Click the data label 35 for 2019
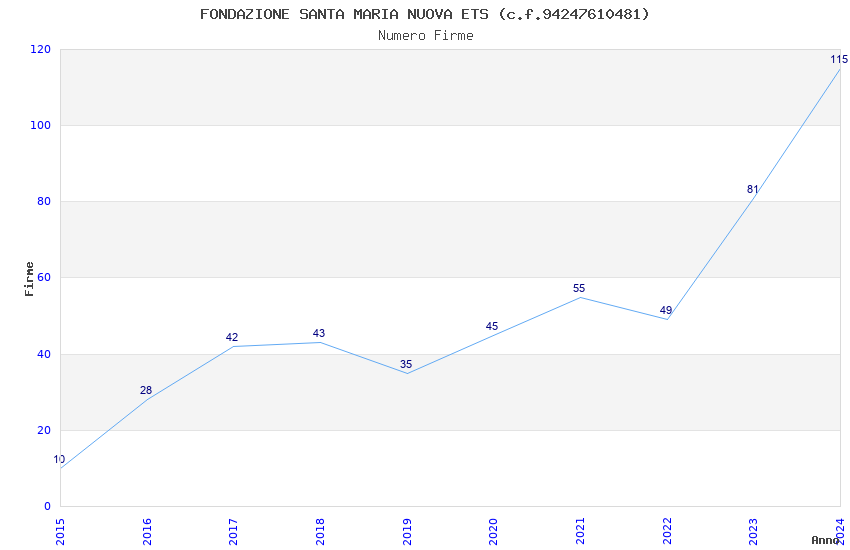The image size is (850, 550). pos(406,364)
